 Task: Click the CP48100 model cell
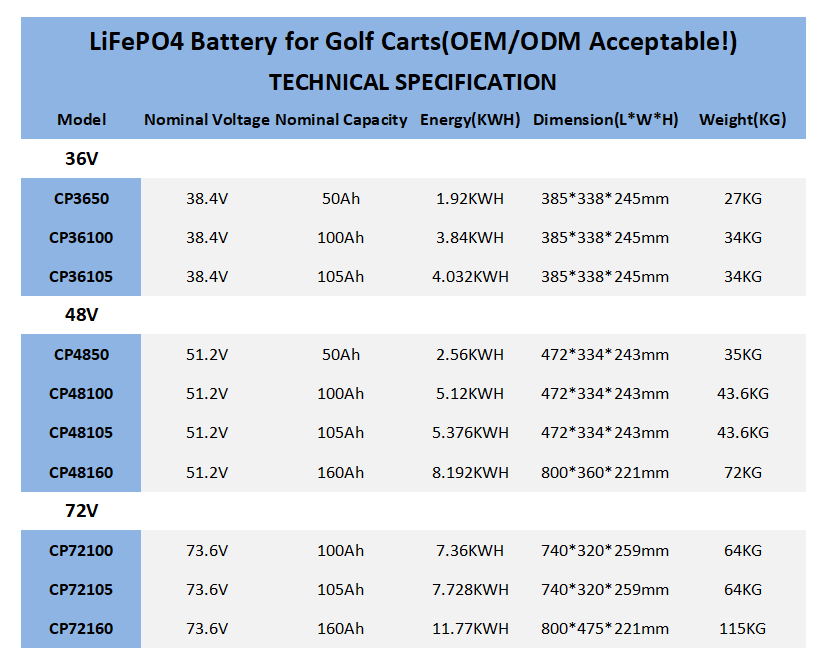pyautogui.click(x=81, y=394)
